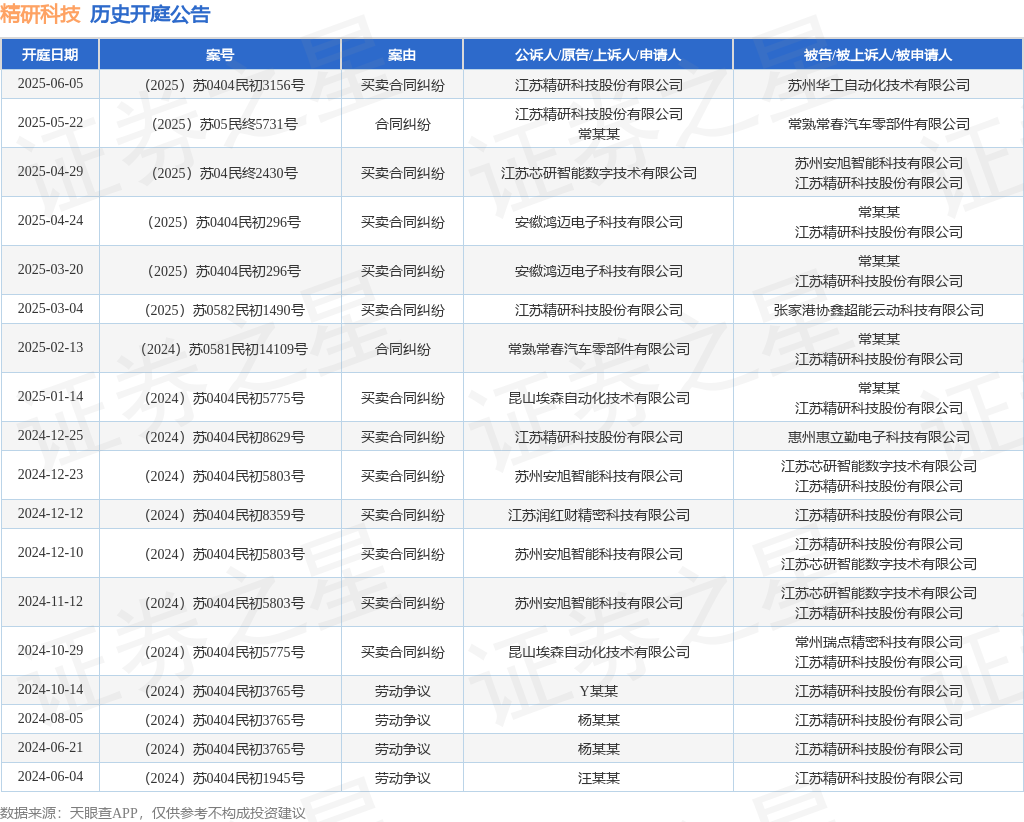This screenshot has height=822, width=1024.
Task: Select the date 2025-06-05
Action: 50,84
